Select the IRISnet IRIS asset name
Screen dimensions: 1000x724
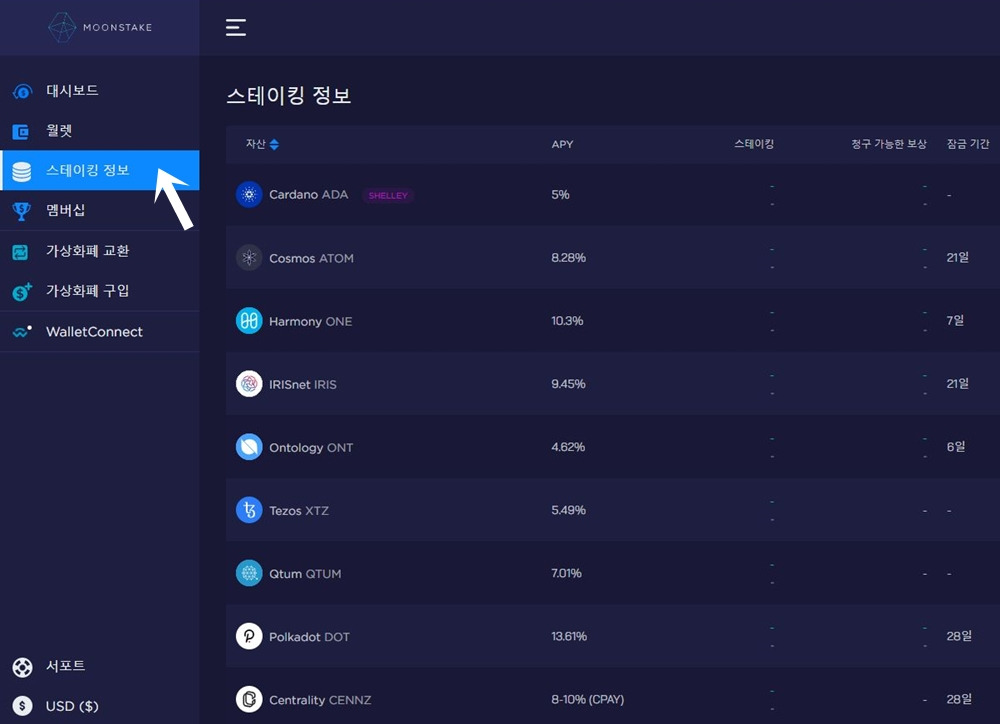pos(303,385)
